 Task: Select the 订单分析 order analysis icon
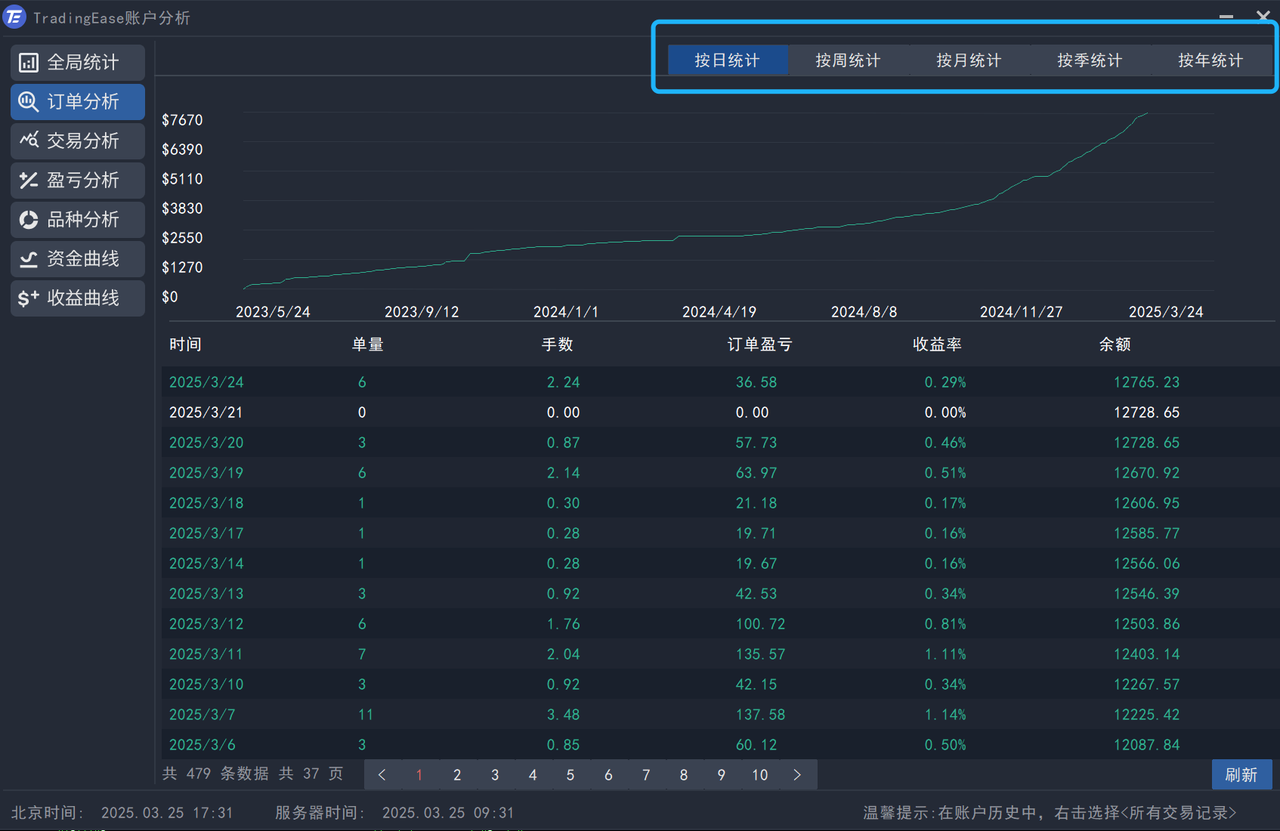tap(29, 102)
